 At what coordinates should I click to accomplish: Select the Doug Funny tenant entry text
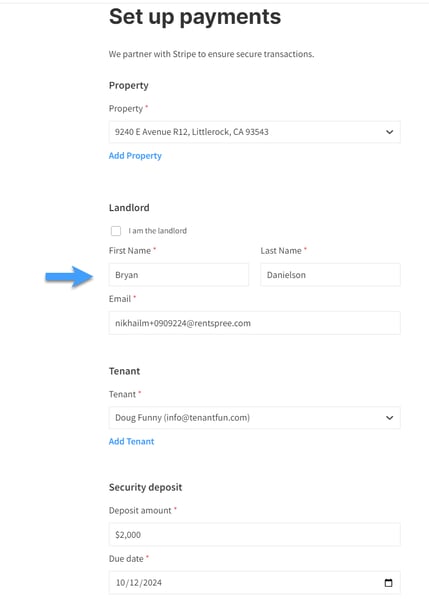point(183,418)
